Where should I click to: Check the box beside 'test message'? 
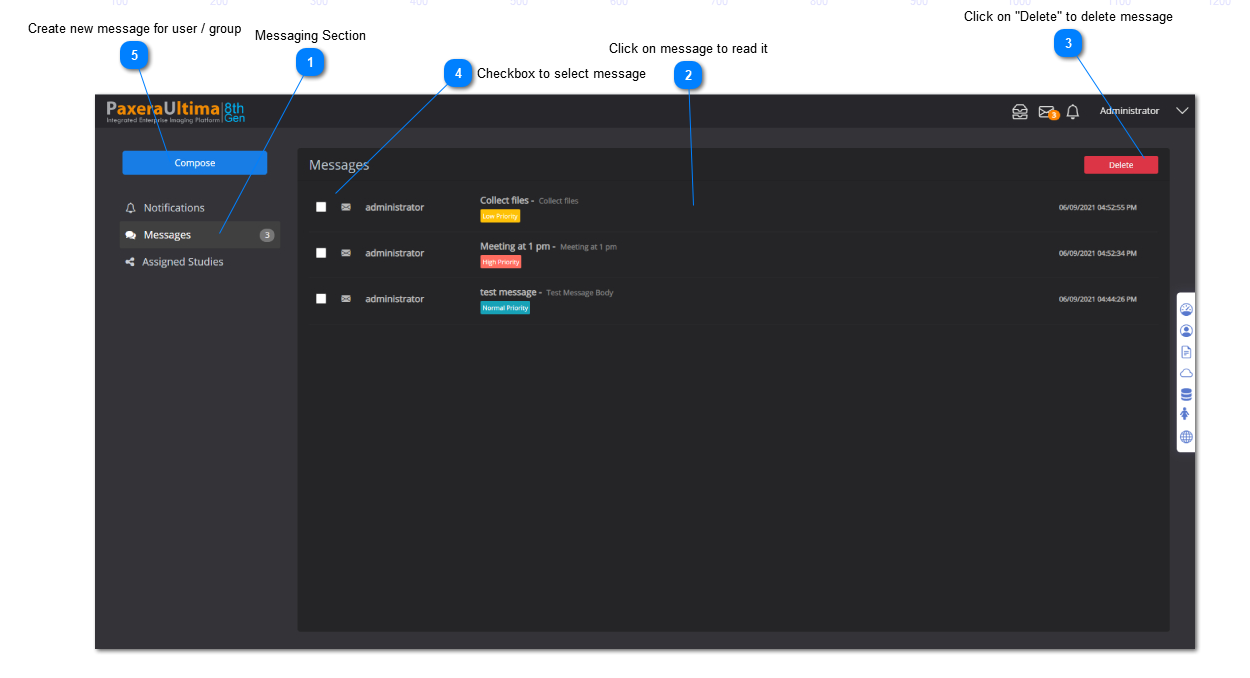tap(321, 299)
